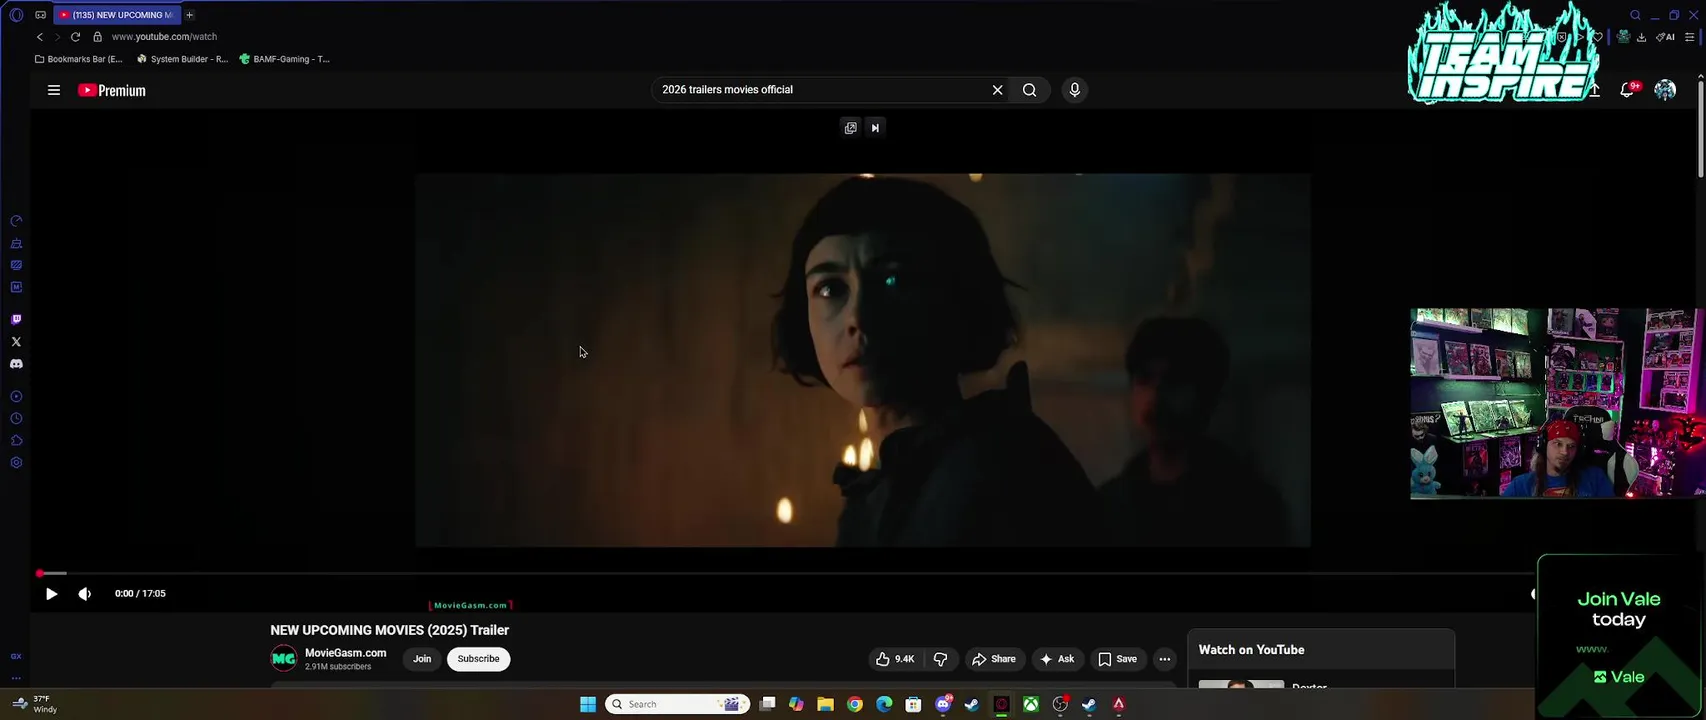Reload the YouTube page
The width and height of the screenshot is (1706, 720).
[x=75, y=37]
